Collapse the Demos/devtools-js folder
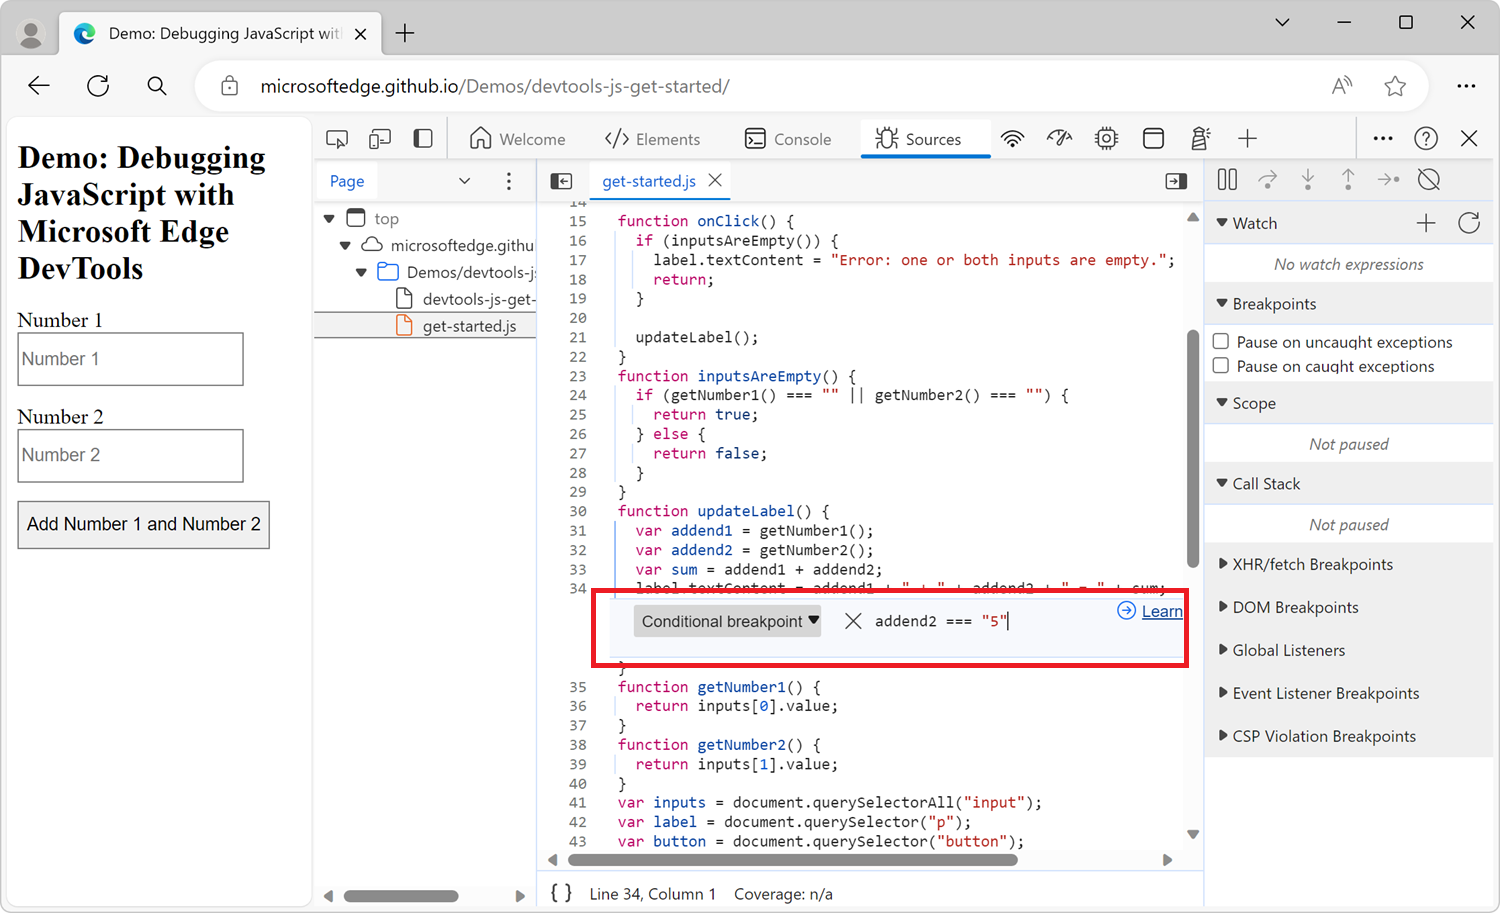The height and width of the screenshot is (913, 1500). tap(361, 271)
